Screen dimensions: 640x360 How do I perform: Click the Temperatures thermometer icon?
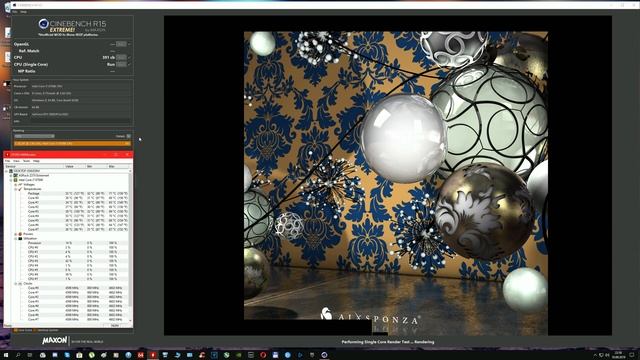(20, 189)
